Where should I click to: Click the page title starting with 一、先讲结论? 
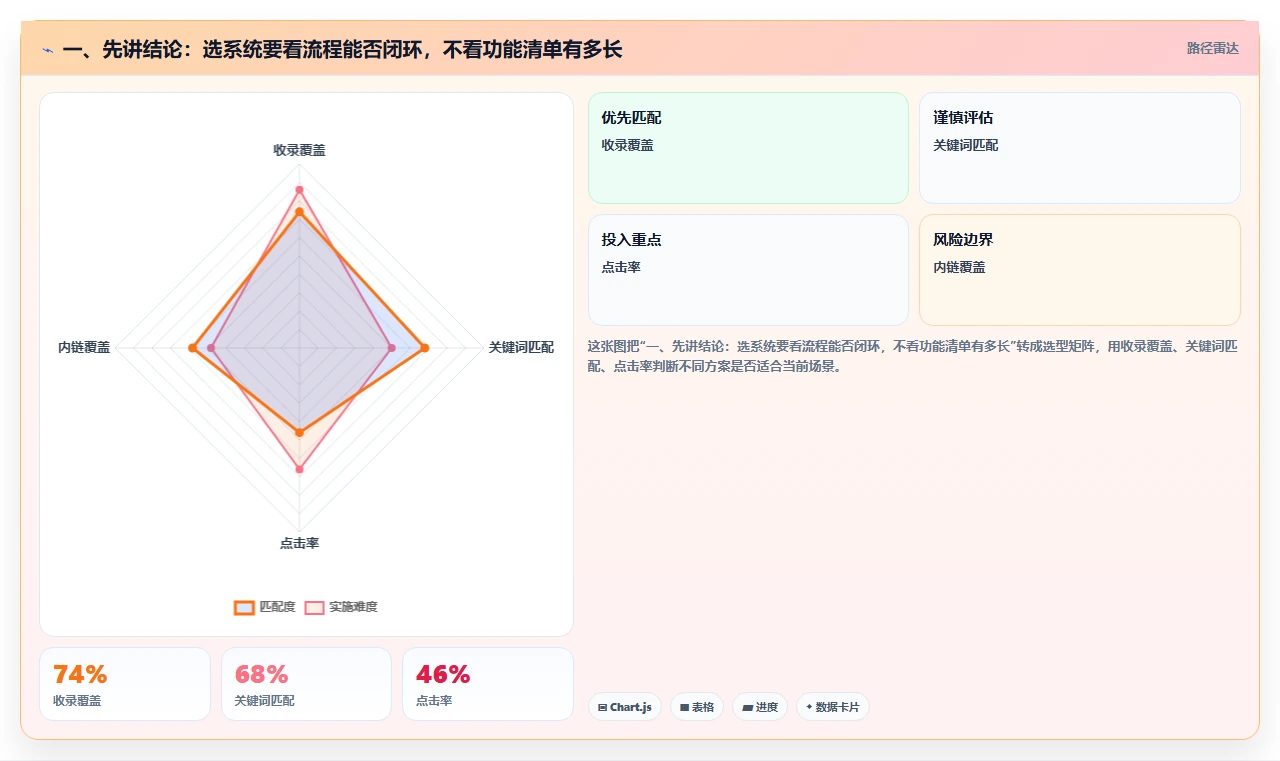pos(342,49)
